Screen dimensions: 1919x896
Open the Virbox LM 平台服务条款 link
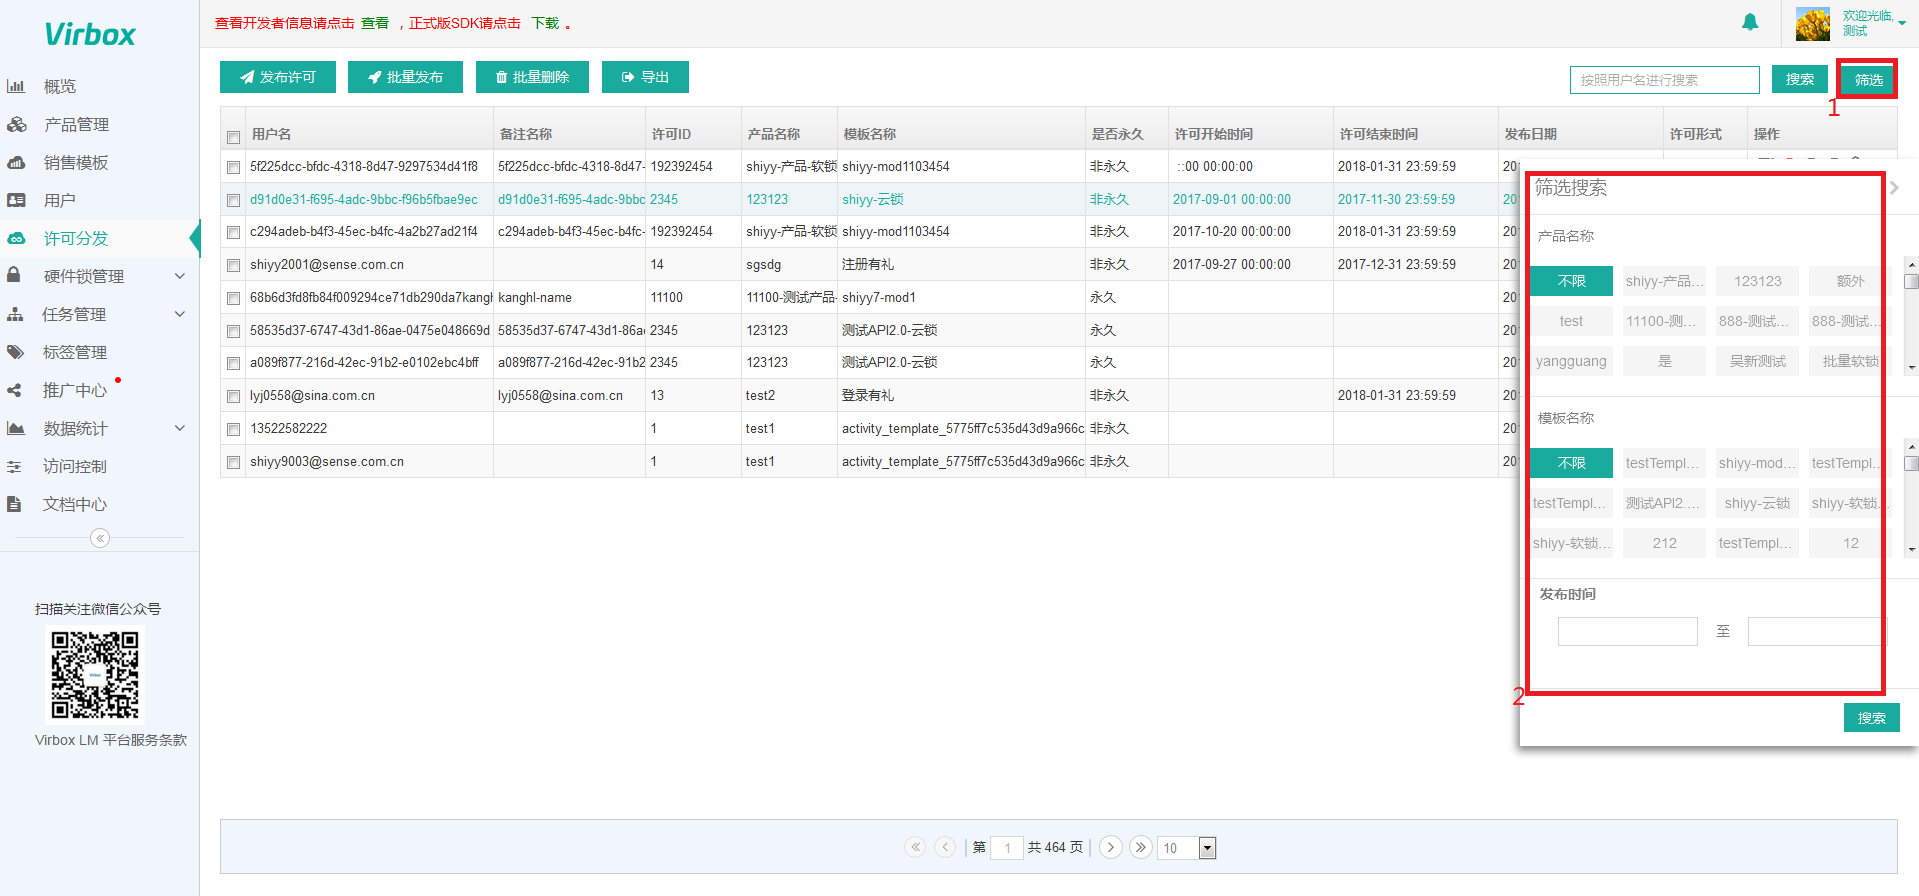point(111,740)
